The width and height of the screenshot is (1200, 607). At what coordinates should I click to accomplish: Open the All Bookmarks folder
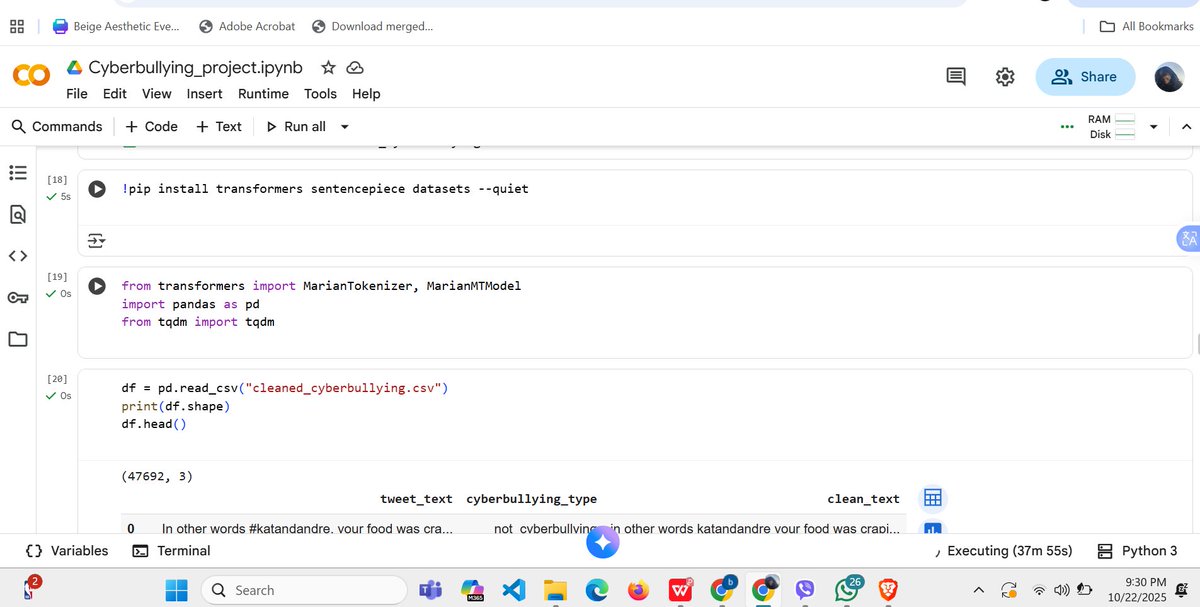click(x=1147, y=26)
